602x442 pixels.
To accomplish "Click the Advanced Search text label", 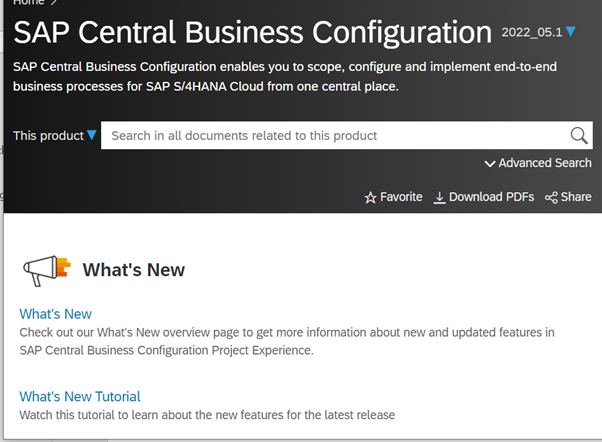I will pos(545,163).
